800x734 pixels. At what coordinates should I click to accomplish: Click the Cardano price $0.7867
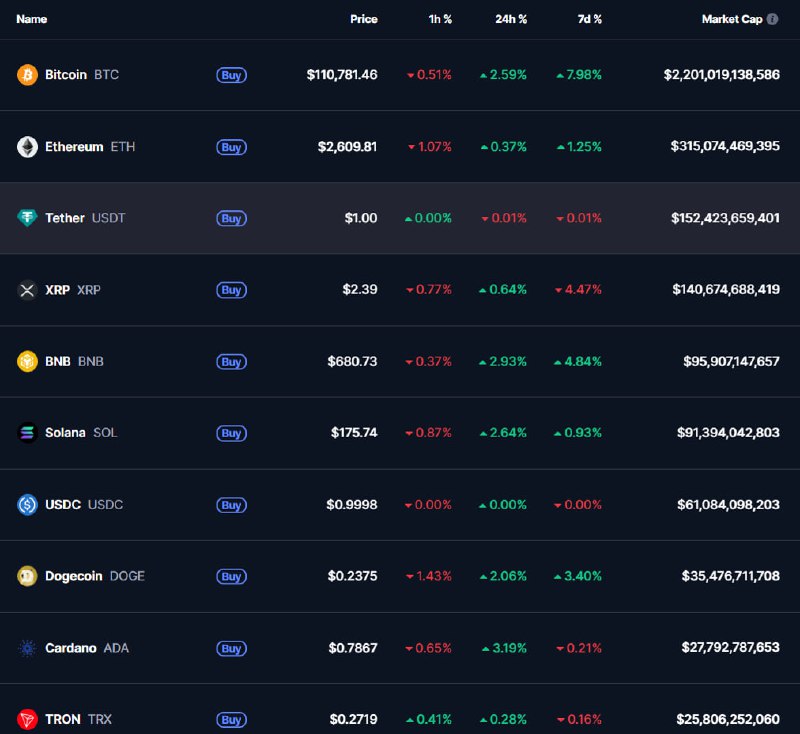click(353, 648)
